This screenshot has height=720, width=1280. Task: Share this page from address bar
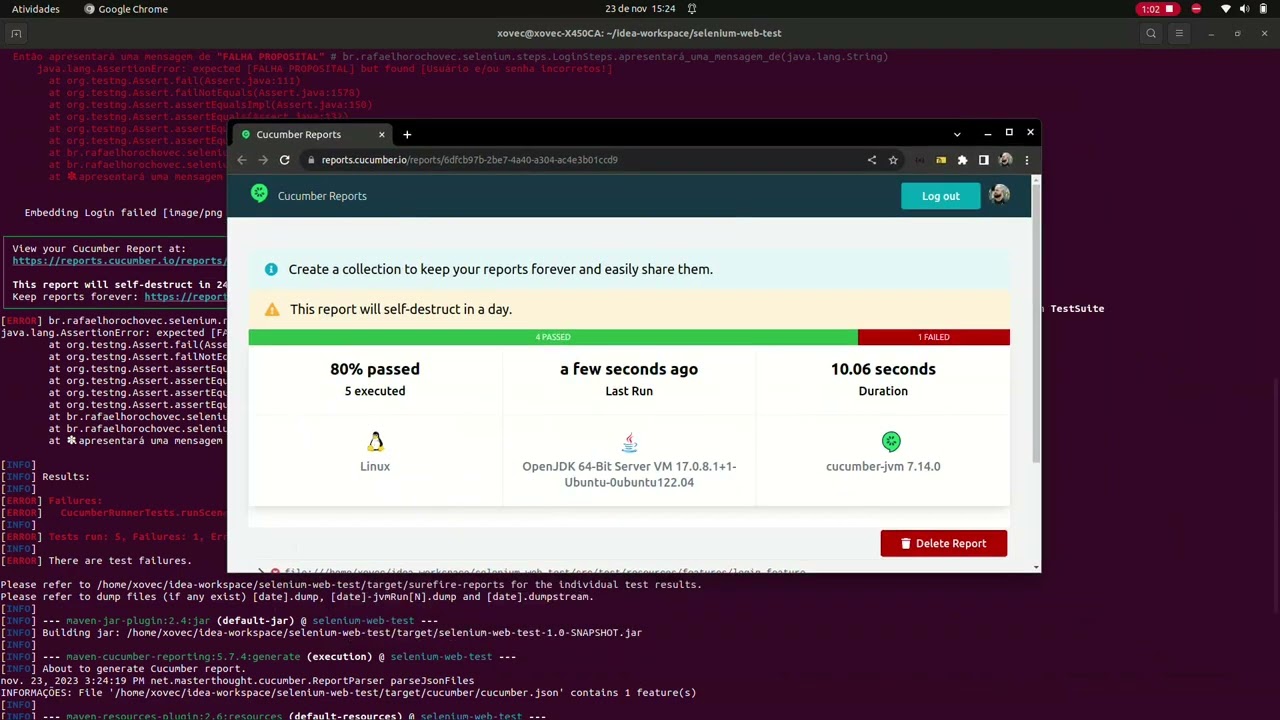click(872, 160)
